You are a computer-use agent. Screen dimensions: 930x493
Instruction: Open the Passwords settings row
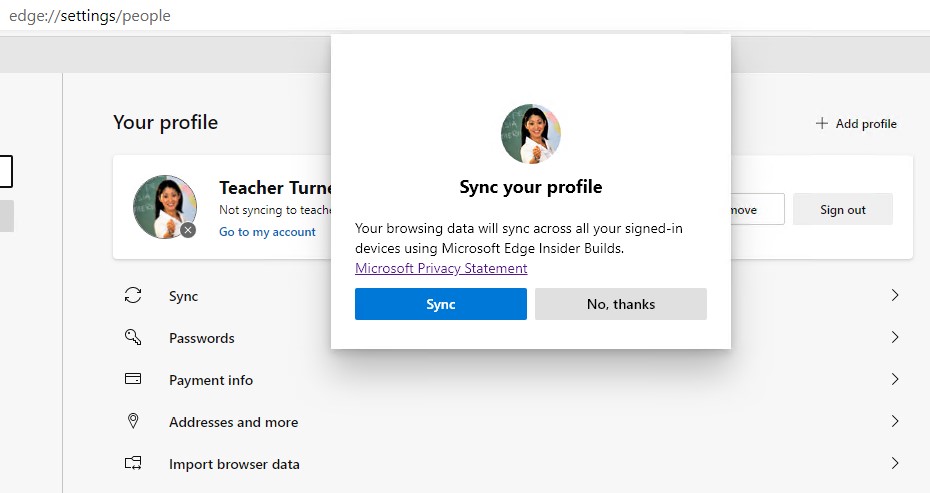[512, 338]
